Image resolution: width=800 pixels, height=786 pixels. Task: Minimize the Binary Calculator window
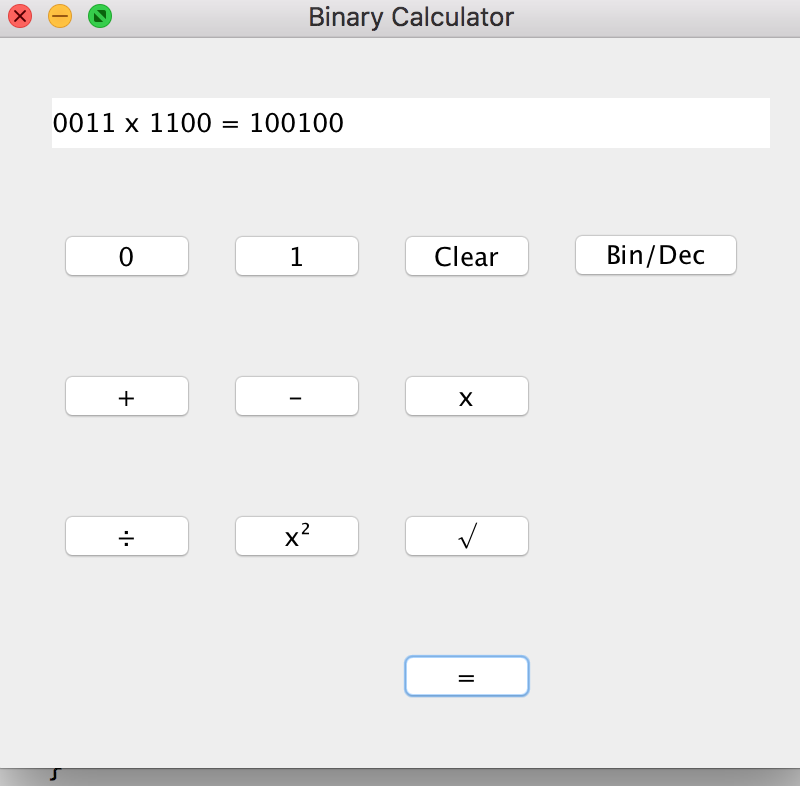[x=59, y=17]
